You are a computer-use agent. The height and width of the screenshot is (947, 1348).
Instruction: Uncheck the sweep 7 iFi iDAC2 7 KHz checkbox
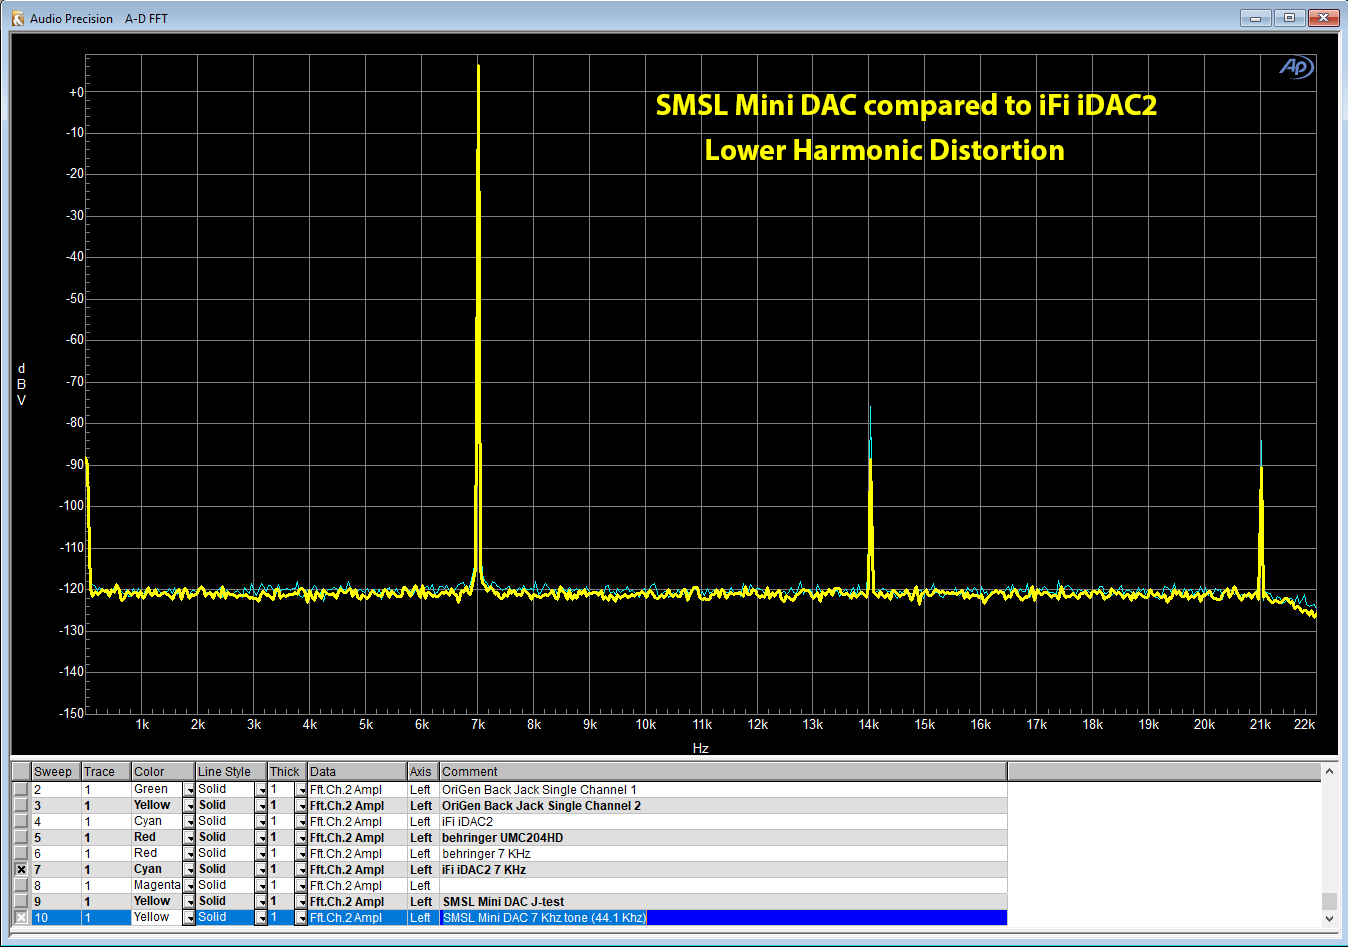coord(21,869)
